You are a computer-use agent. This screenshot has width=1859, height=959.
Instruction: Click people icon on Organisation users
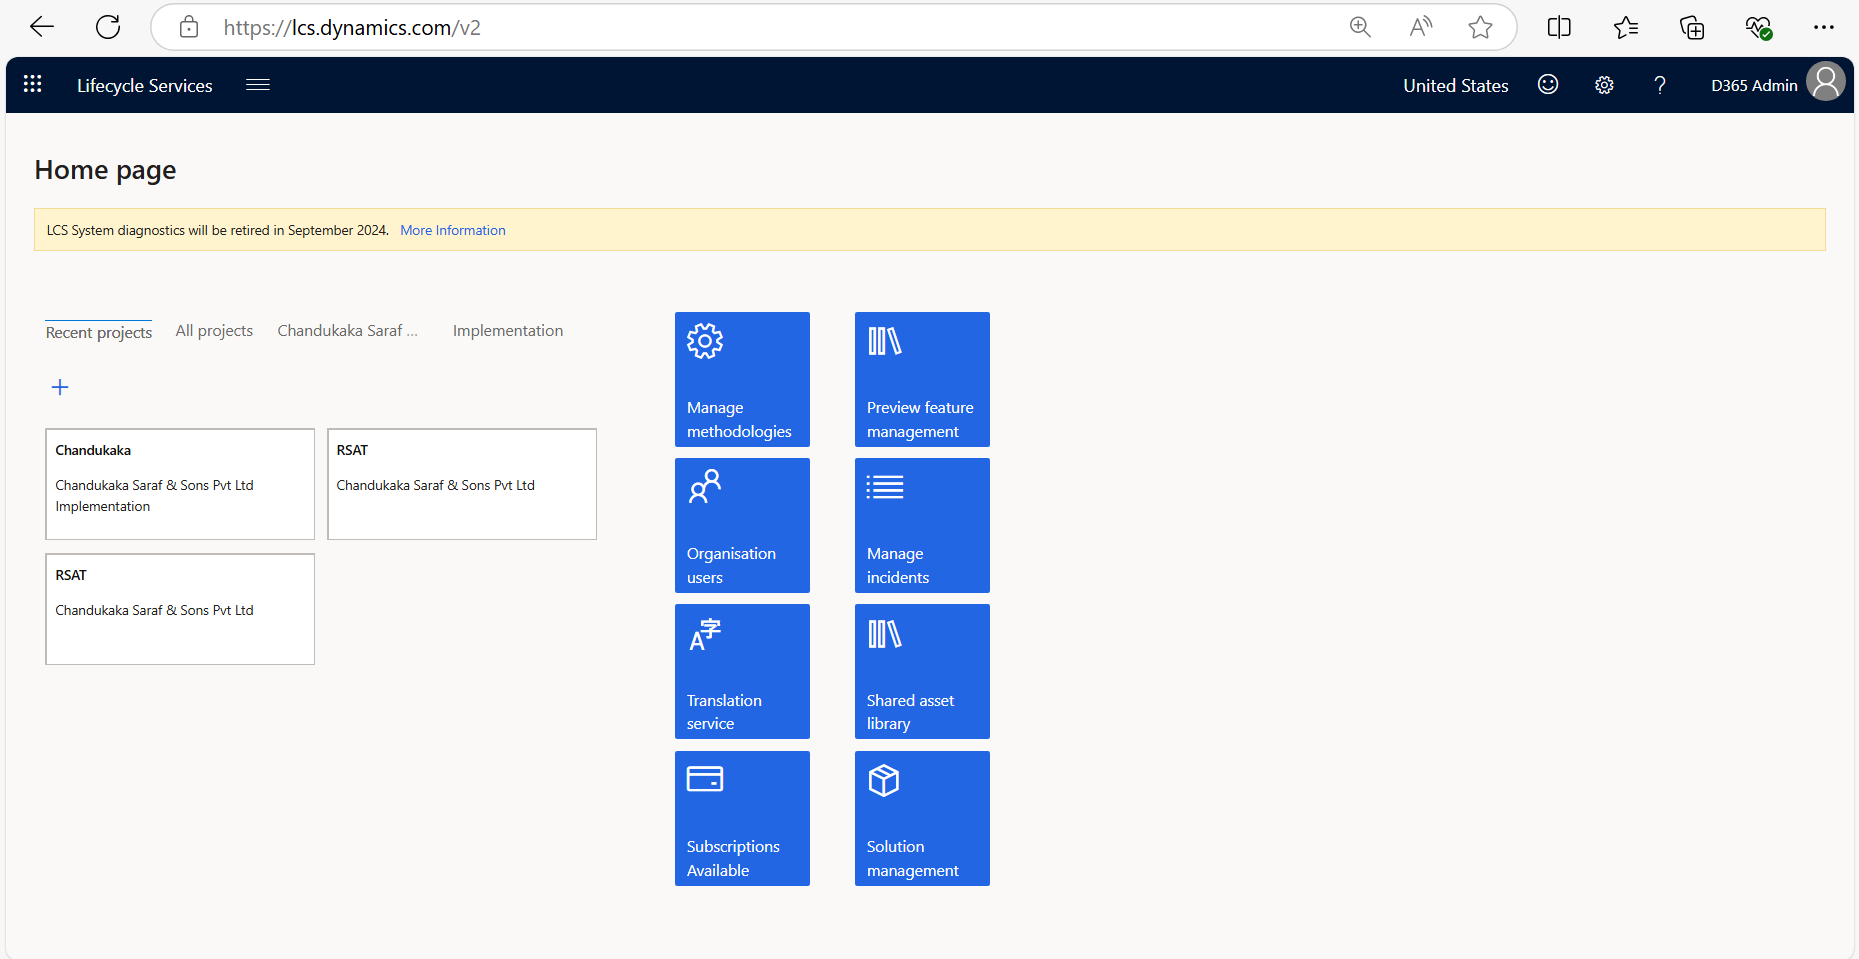pyautogui.click(x=705, y=486)
